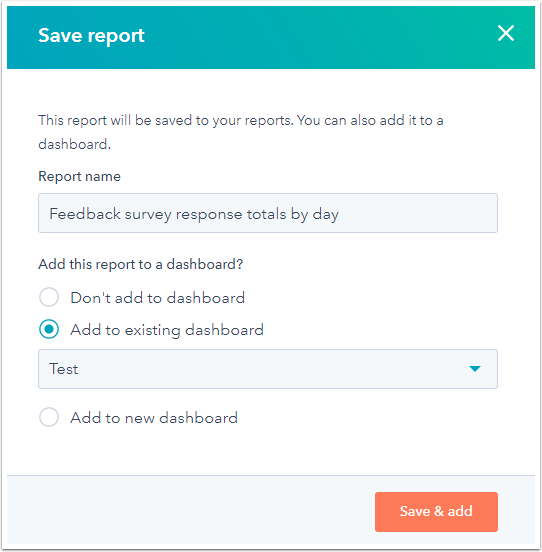Click the teal dropdown arrow caret

[475, 369]
